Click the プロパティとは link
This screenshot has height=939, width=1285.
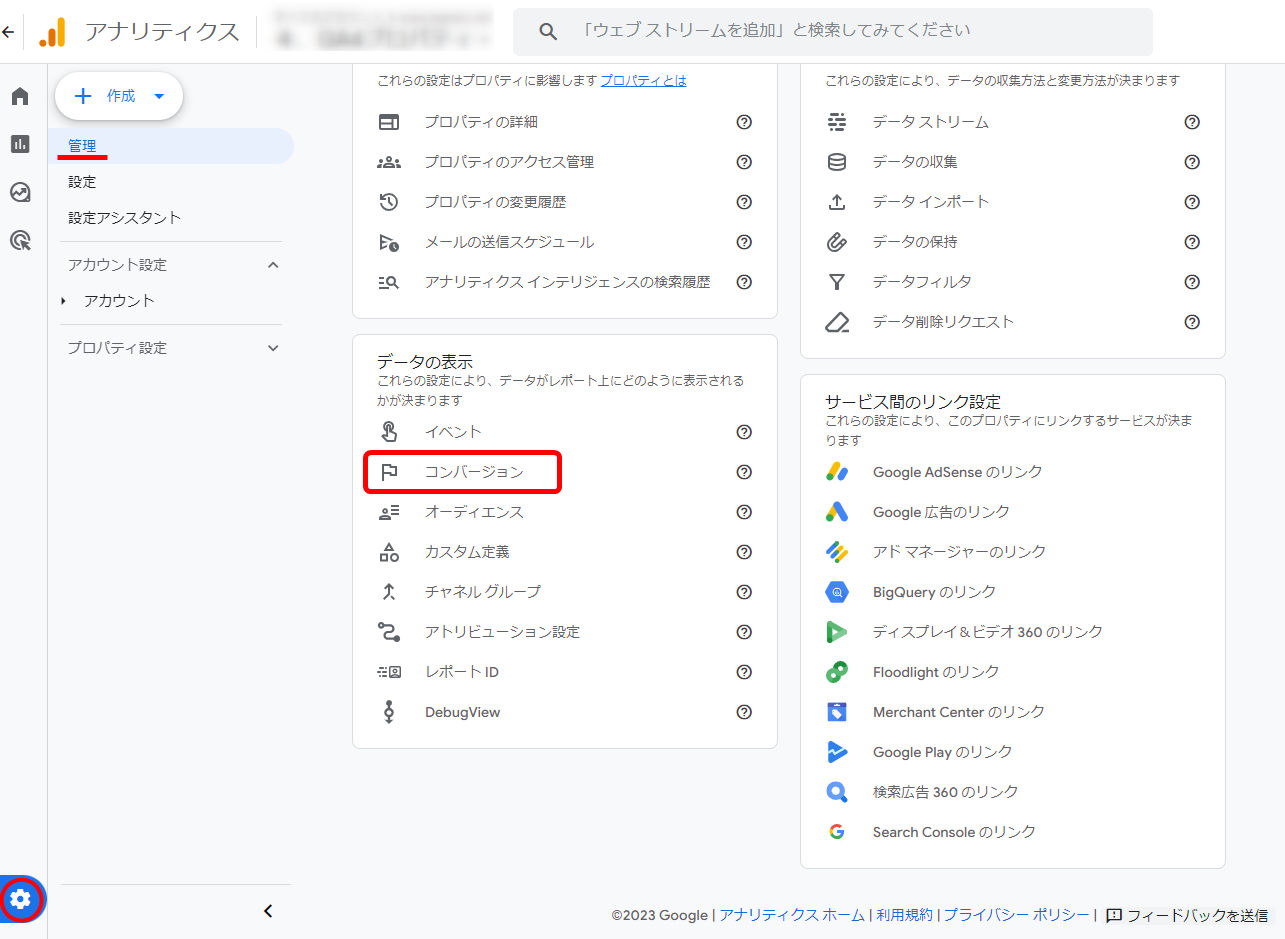643,80
